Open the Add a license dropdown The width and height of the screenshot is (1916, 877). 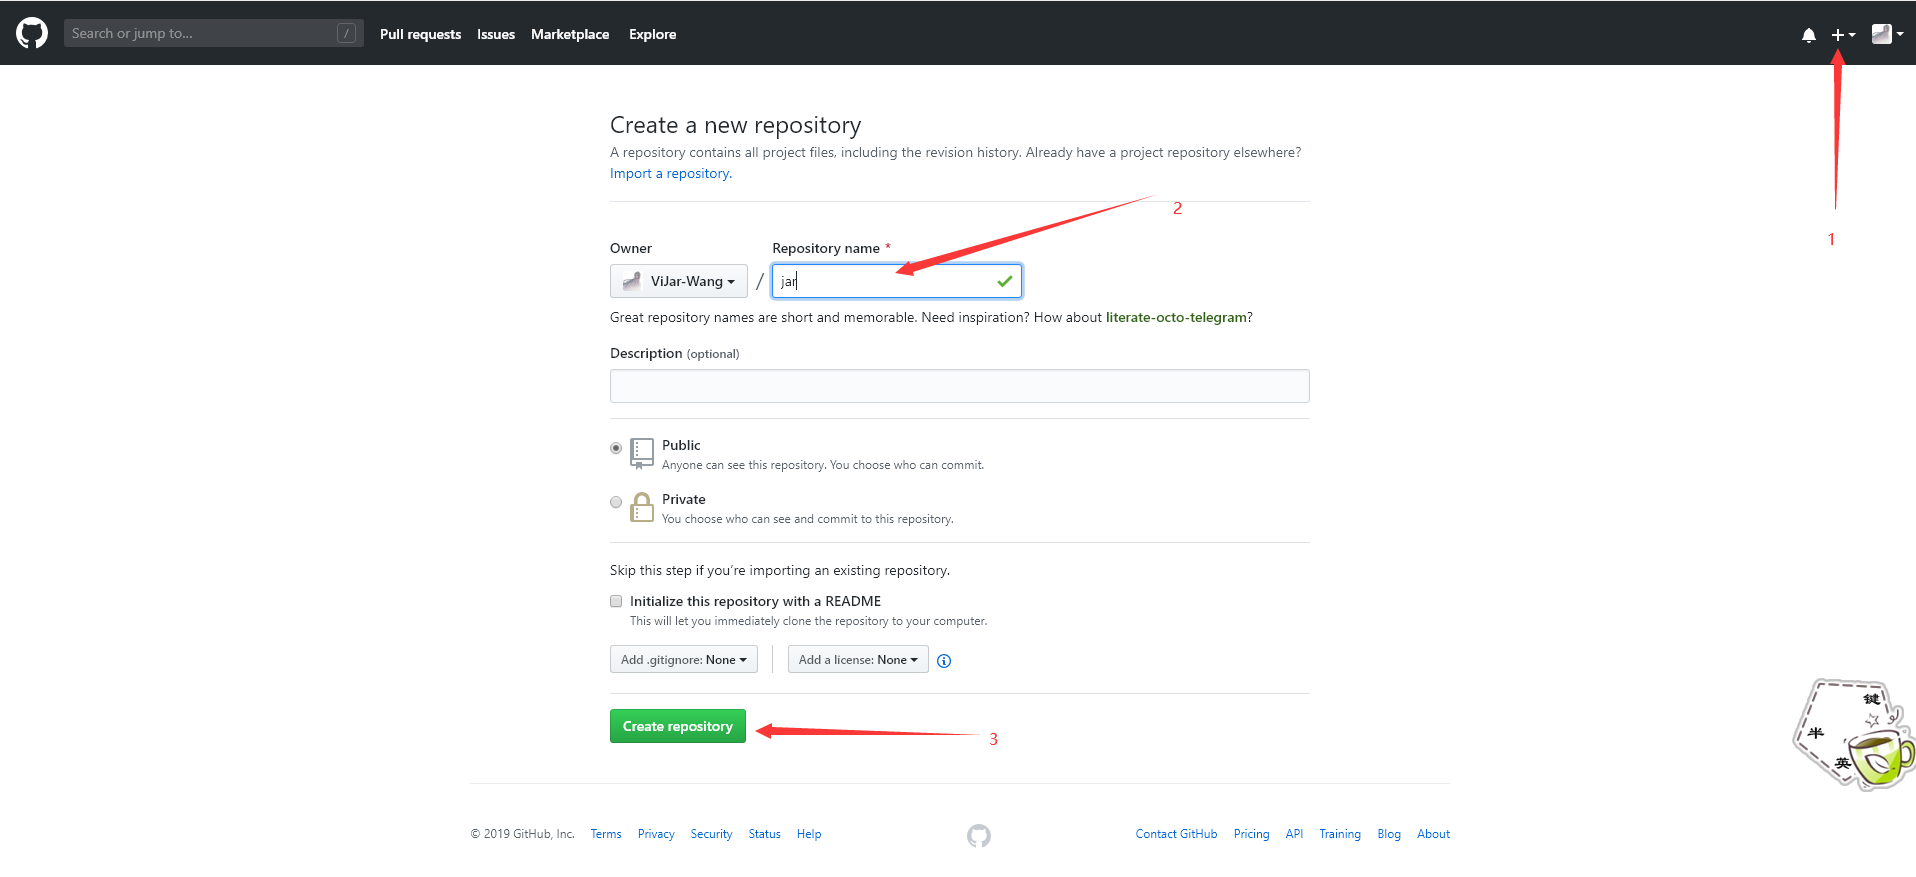857,660
